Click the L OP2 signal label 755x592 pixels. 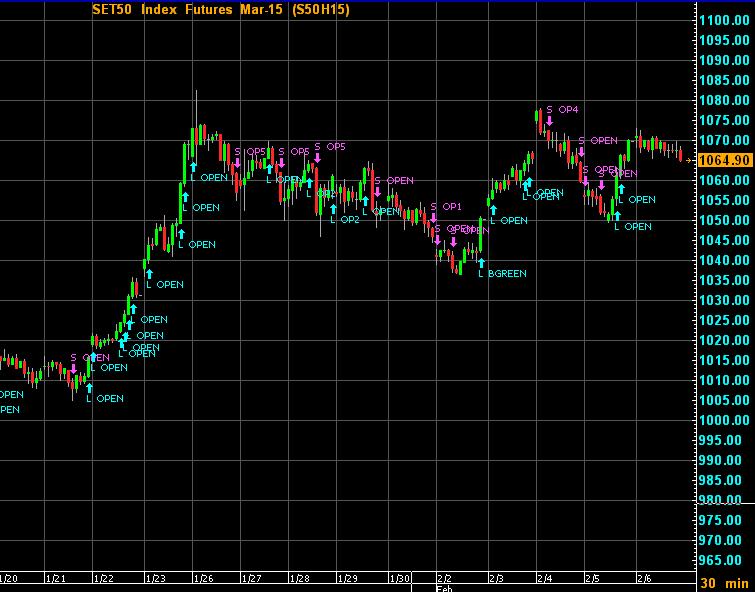(344, 220)
